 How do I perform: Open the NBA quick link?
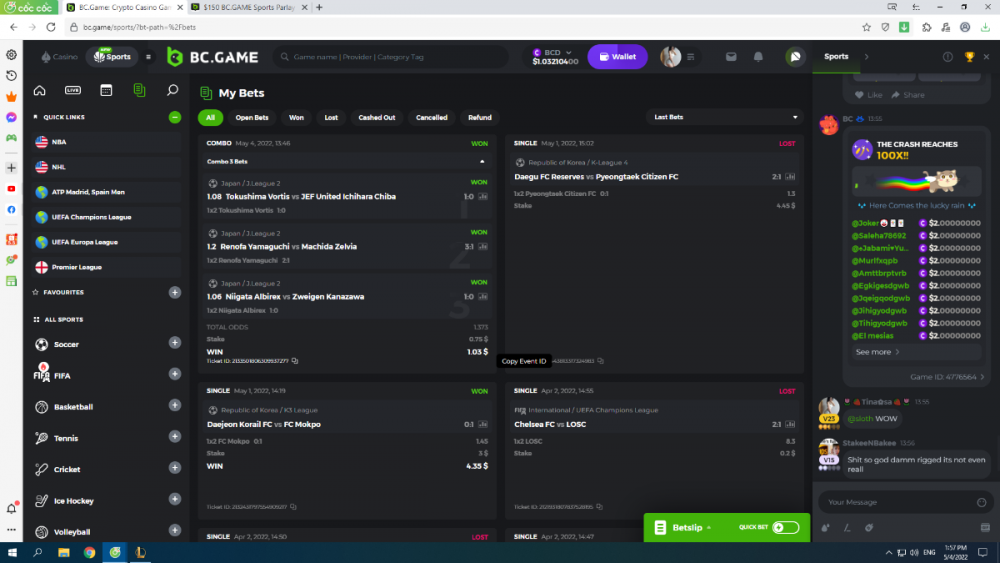pos(60,142)
